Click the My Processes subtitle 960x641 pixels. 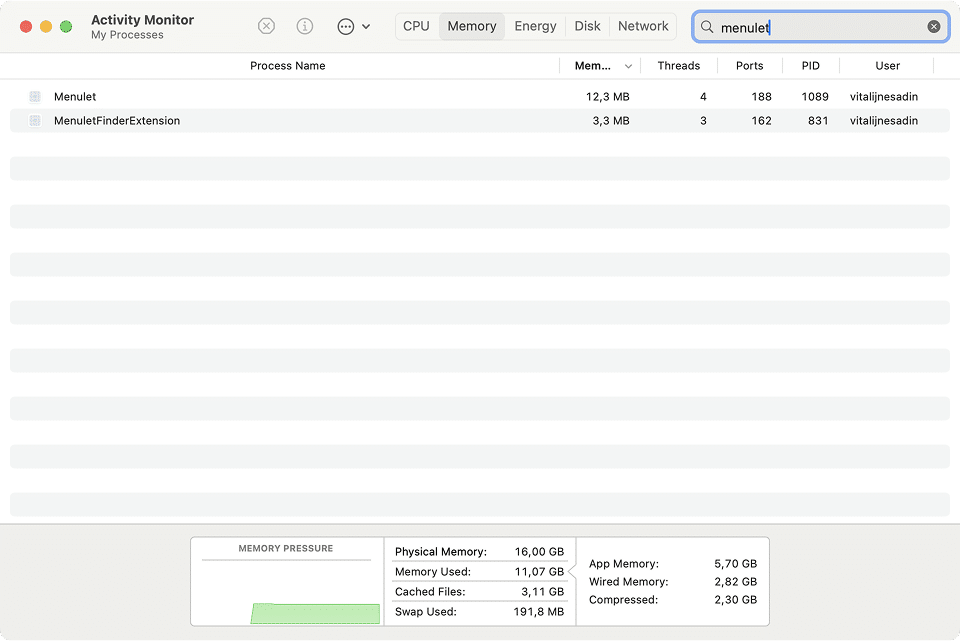127,35
